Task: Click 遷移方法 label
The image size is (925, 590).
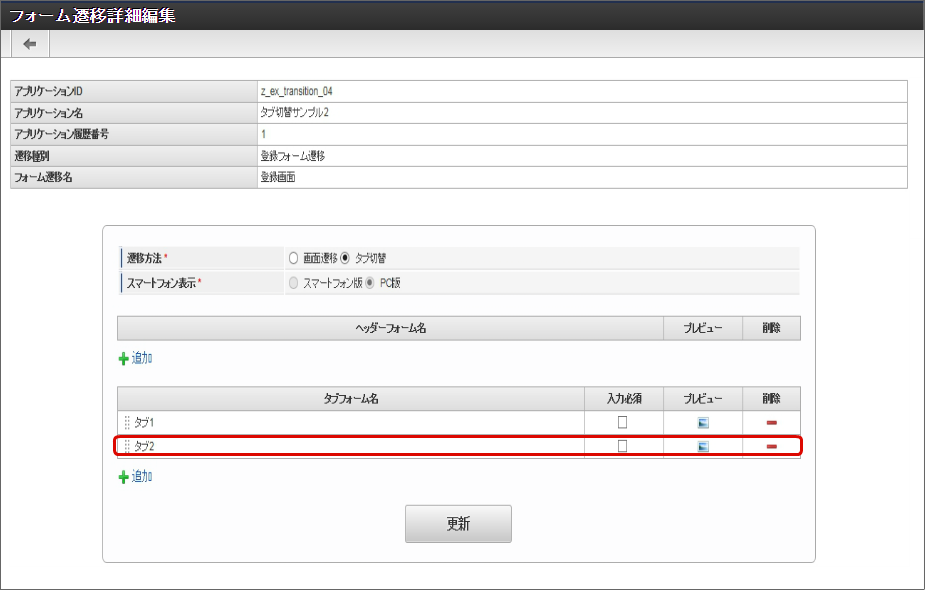Action: (145, 258)
